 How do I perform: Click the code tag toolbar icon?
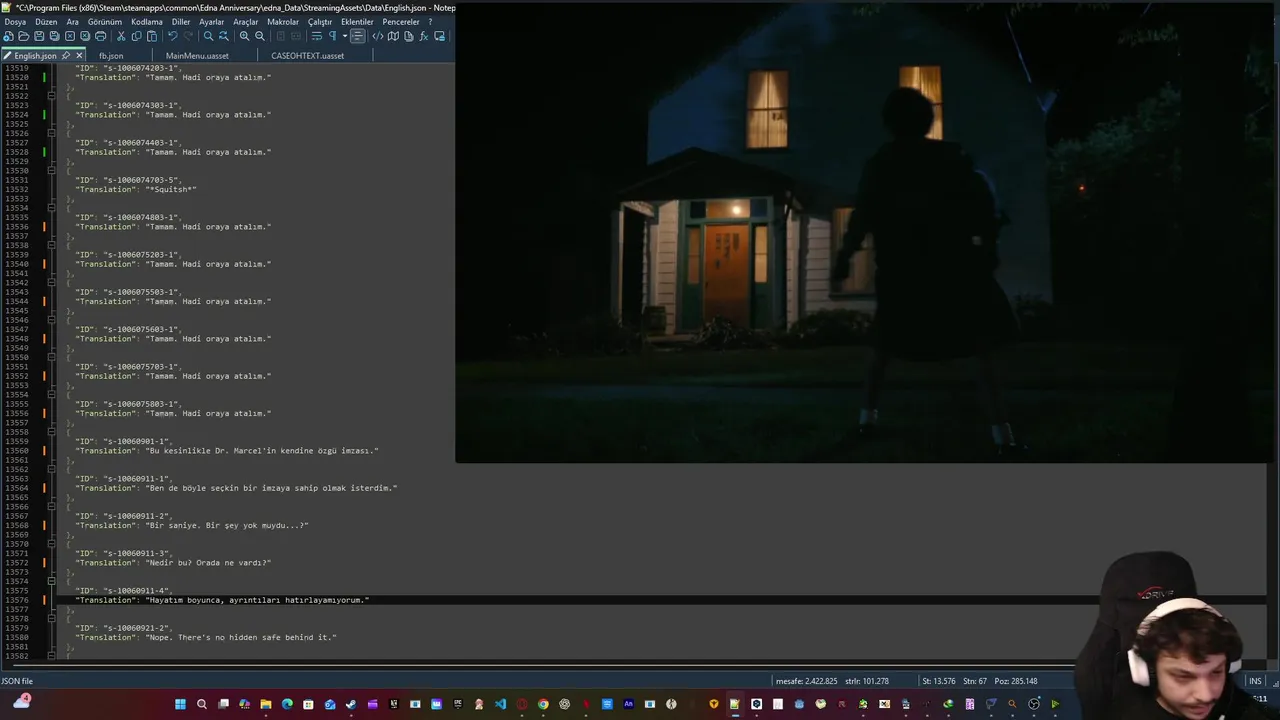pos(378,36)
